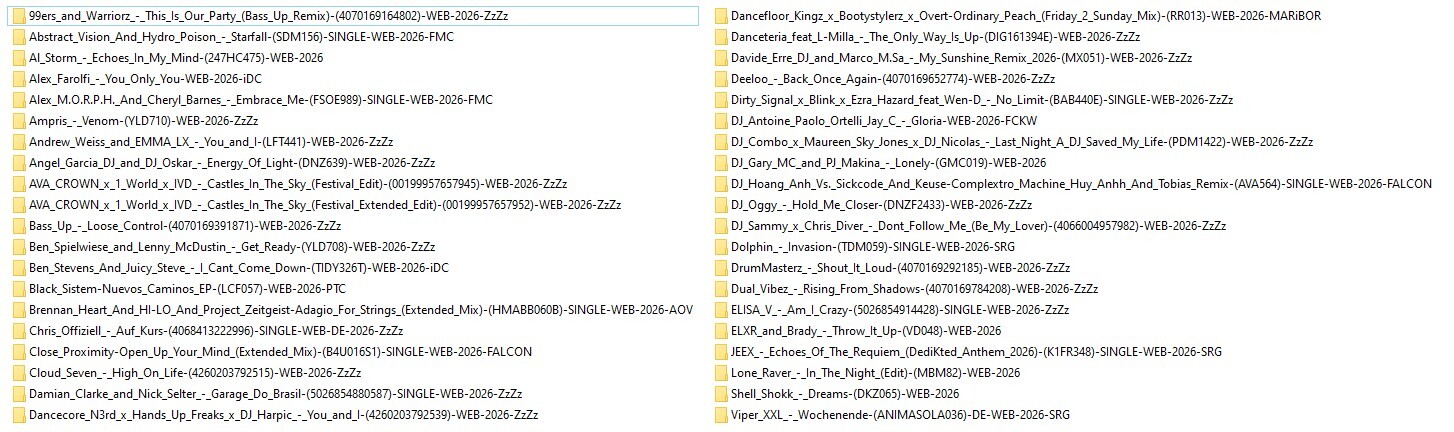
Task: Click folder icon for Al_Storm Echoes_In_My_Mind
Action: [x=19, y=58]
